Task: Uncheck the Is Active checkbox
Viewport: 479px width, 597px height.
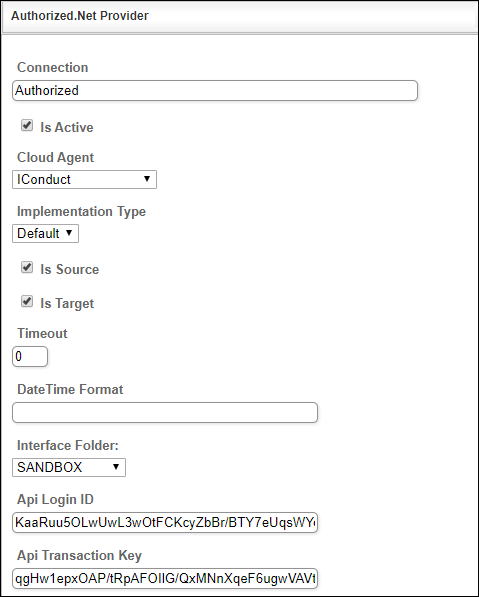Action: click(x=27, y=125)
